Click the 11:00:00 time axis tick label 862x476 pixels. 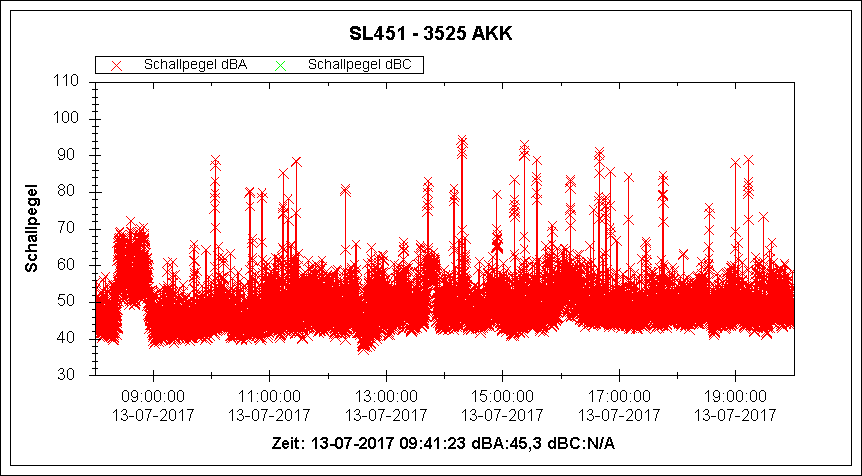click(x=269, y=396)
